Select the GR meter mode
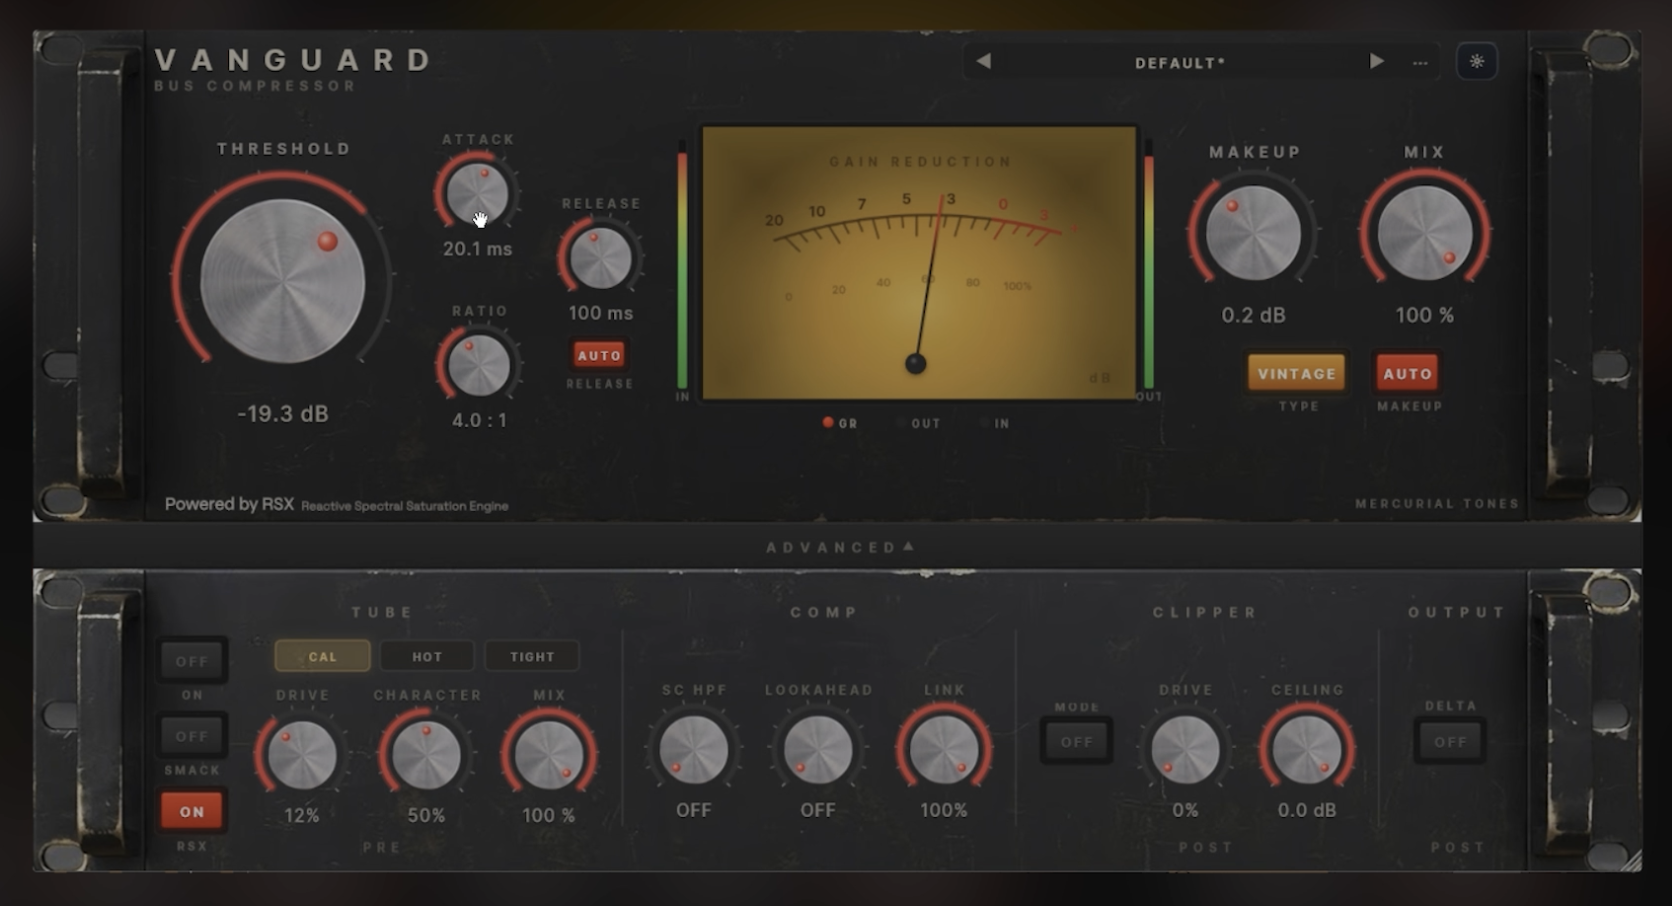 pos(840,423)
